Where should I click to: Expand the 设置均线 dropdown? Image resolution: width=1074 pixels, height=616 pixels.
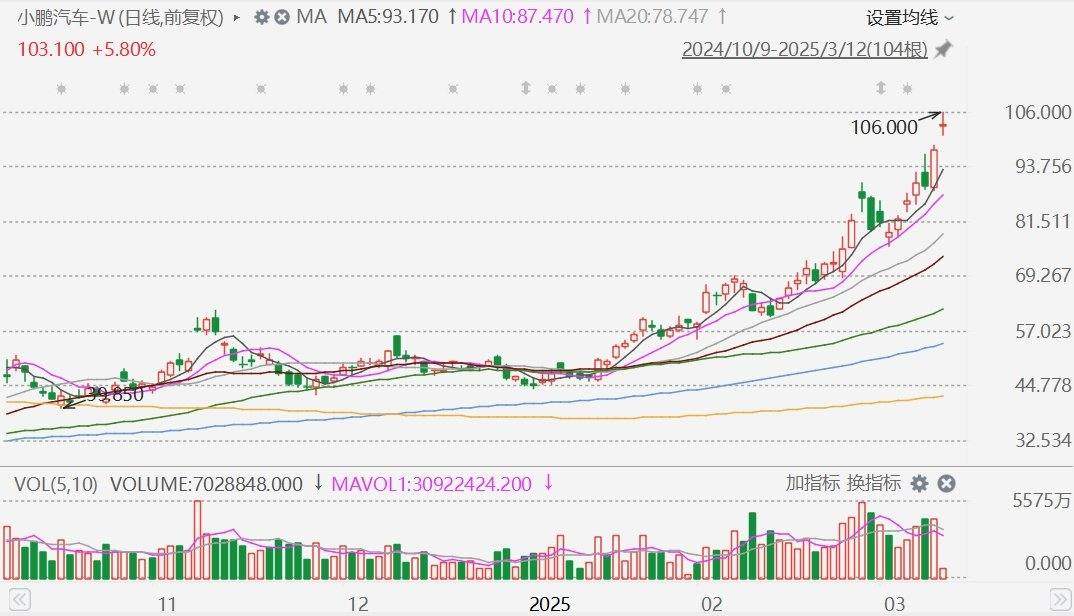tap(910, 17)
